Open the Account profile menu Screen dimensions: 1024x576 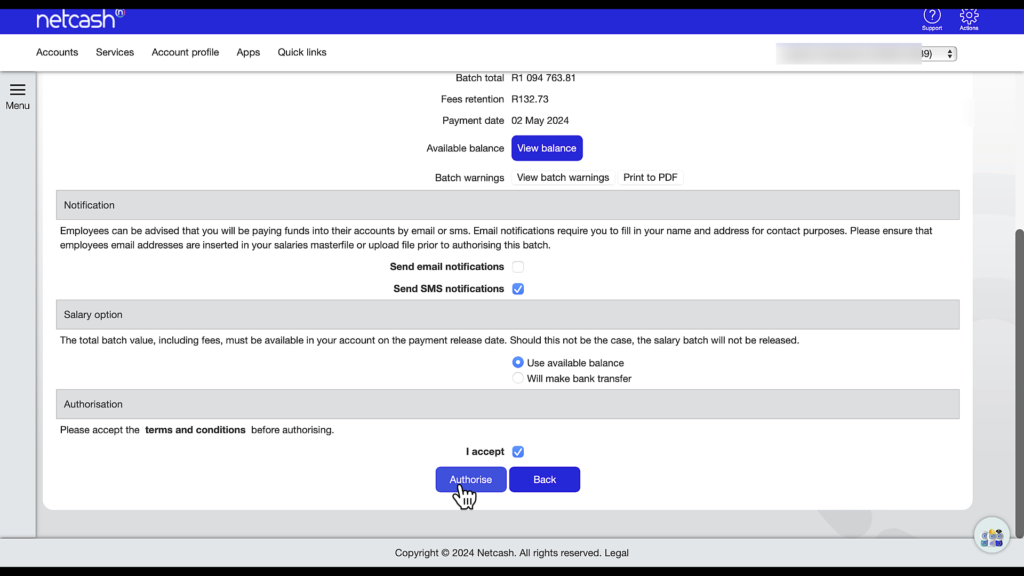[185, 52]
